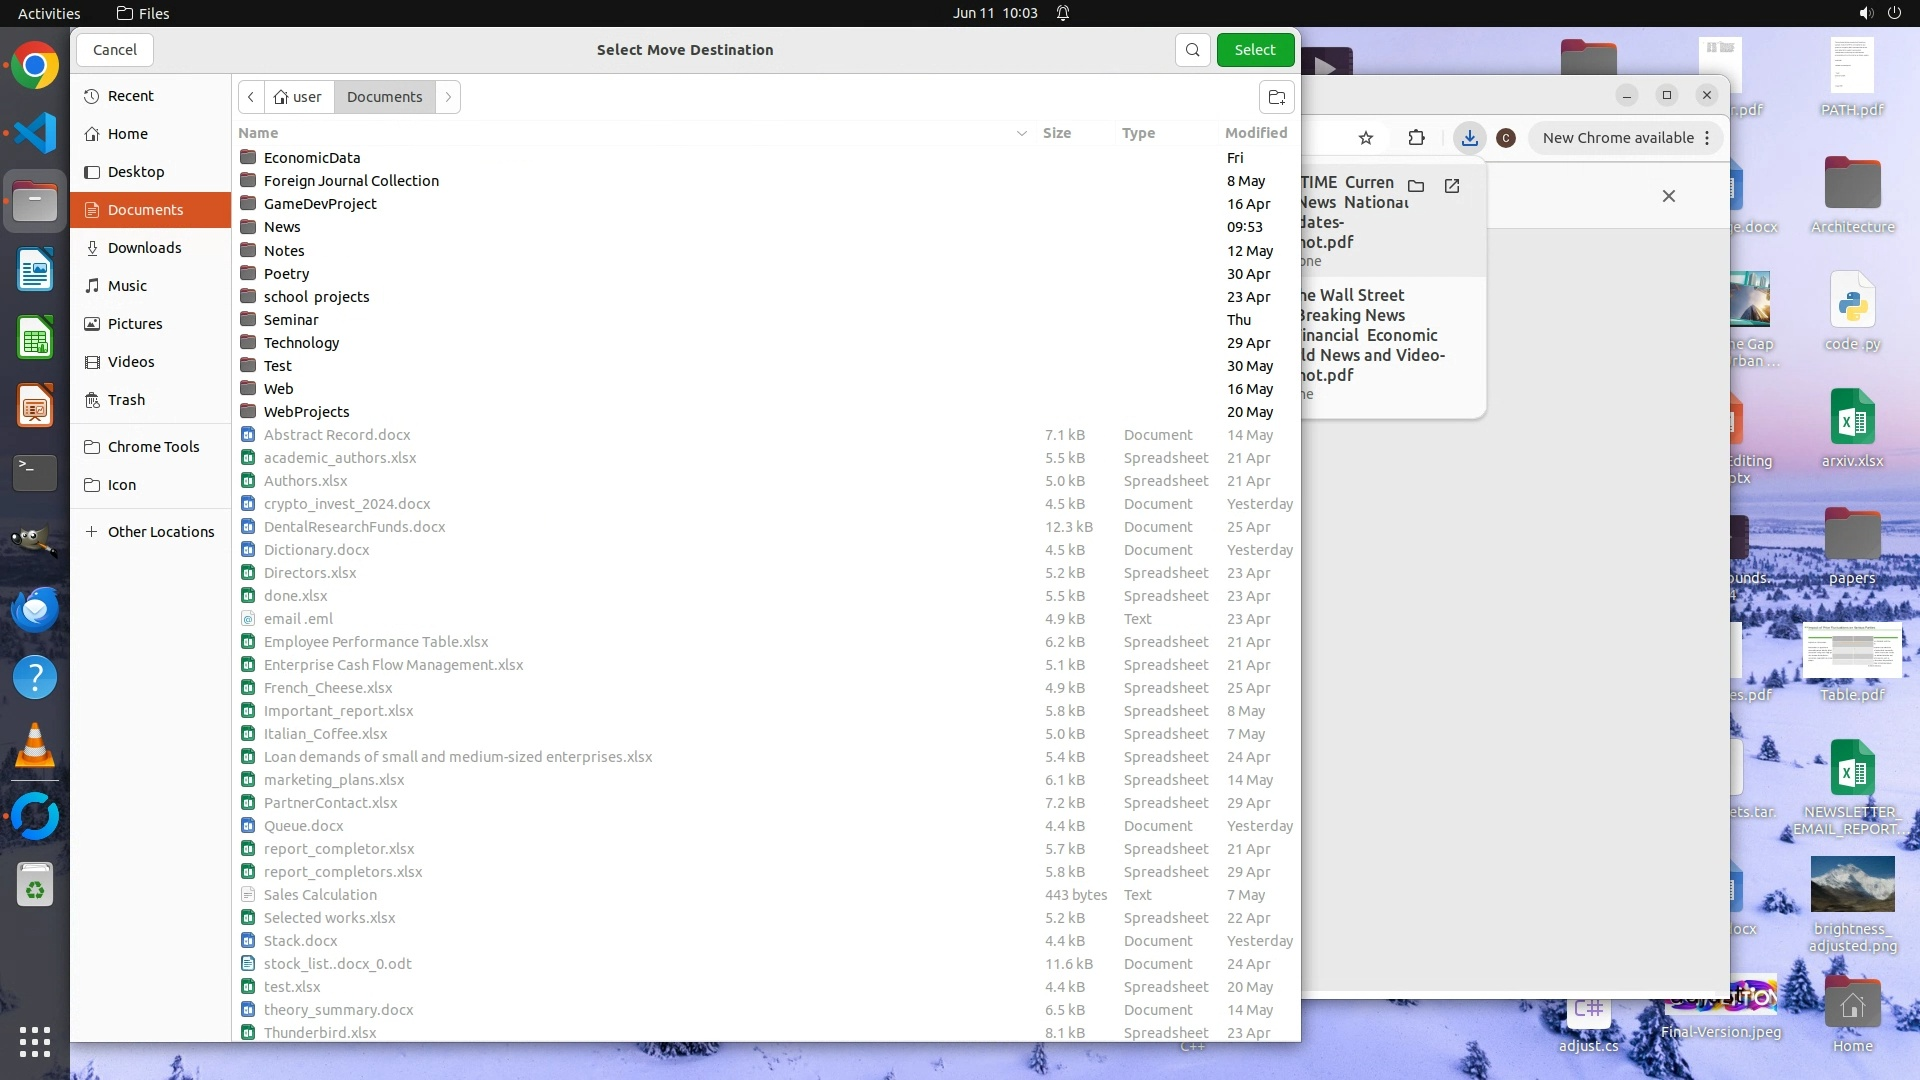Go back with the path bar left arrow
Viewport: 1920px width, 1080px height.
(x=251, y=97)
